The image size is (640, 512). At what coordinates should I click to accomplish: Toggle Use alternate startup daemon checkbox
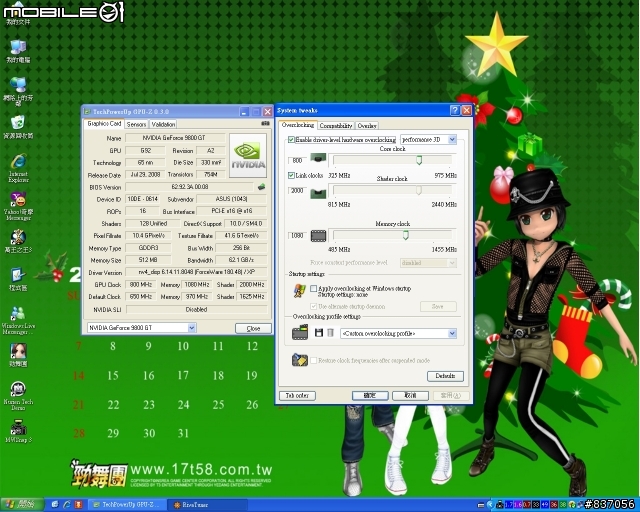tap(313, 306)
